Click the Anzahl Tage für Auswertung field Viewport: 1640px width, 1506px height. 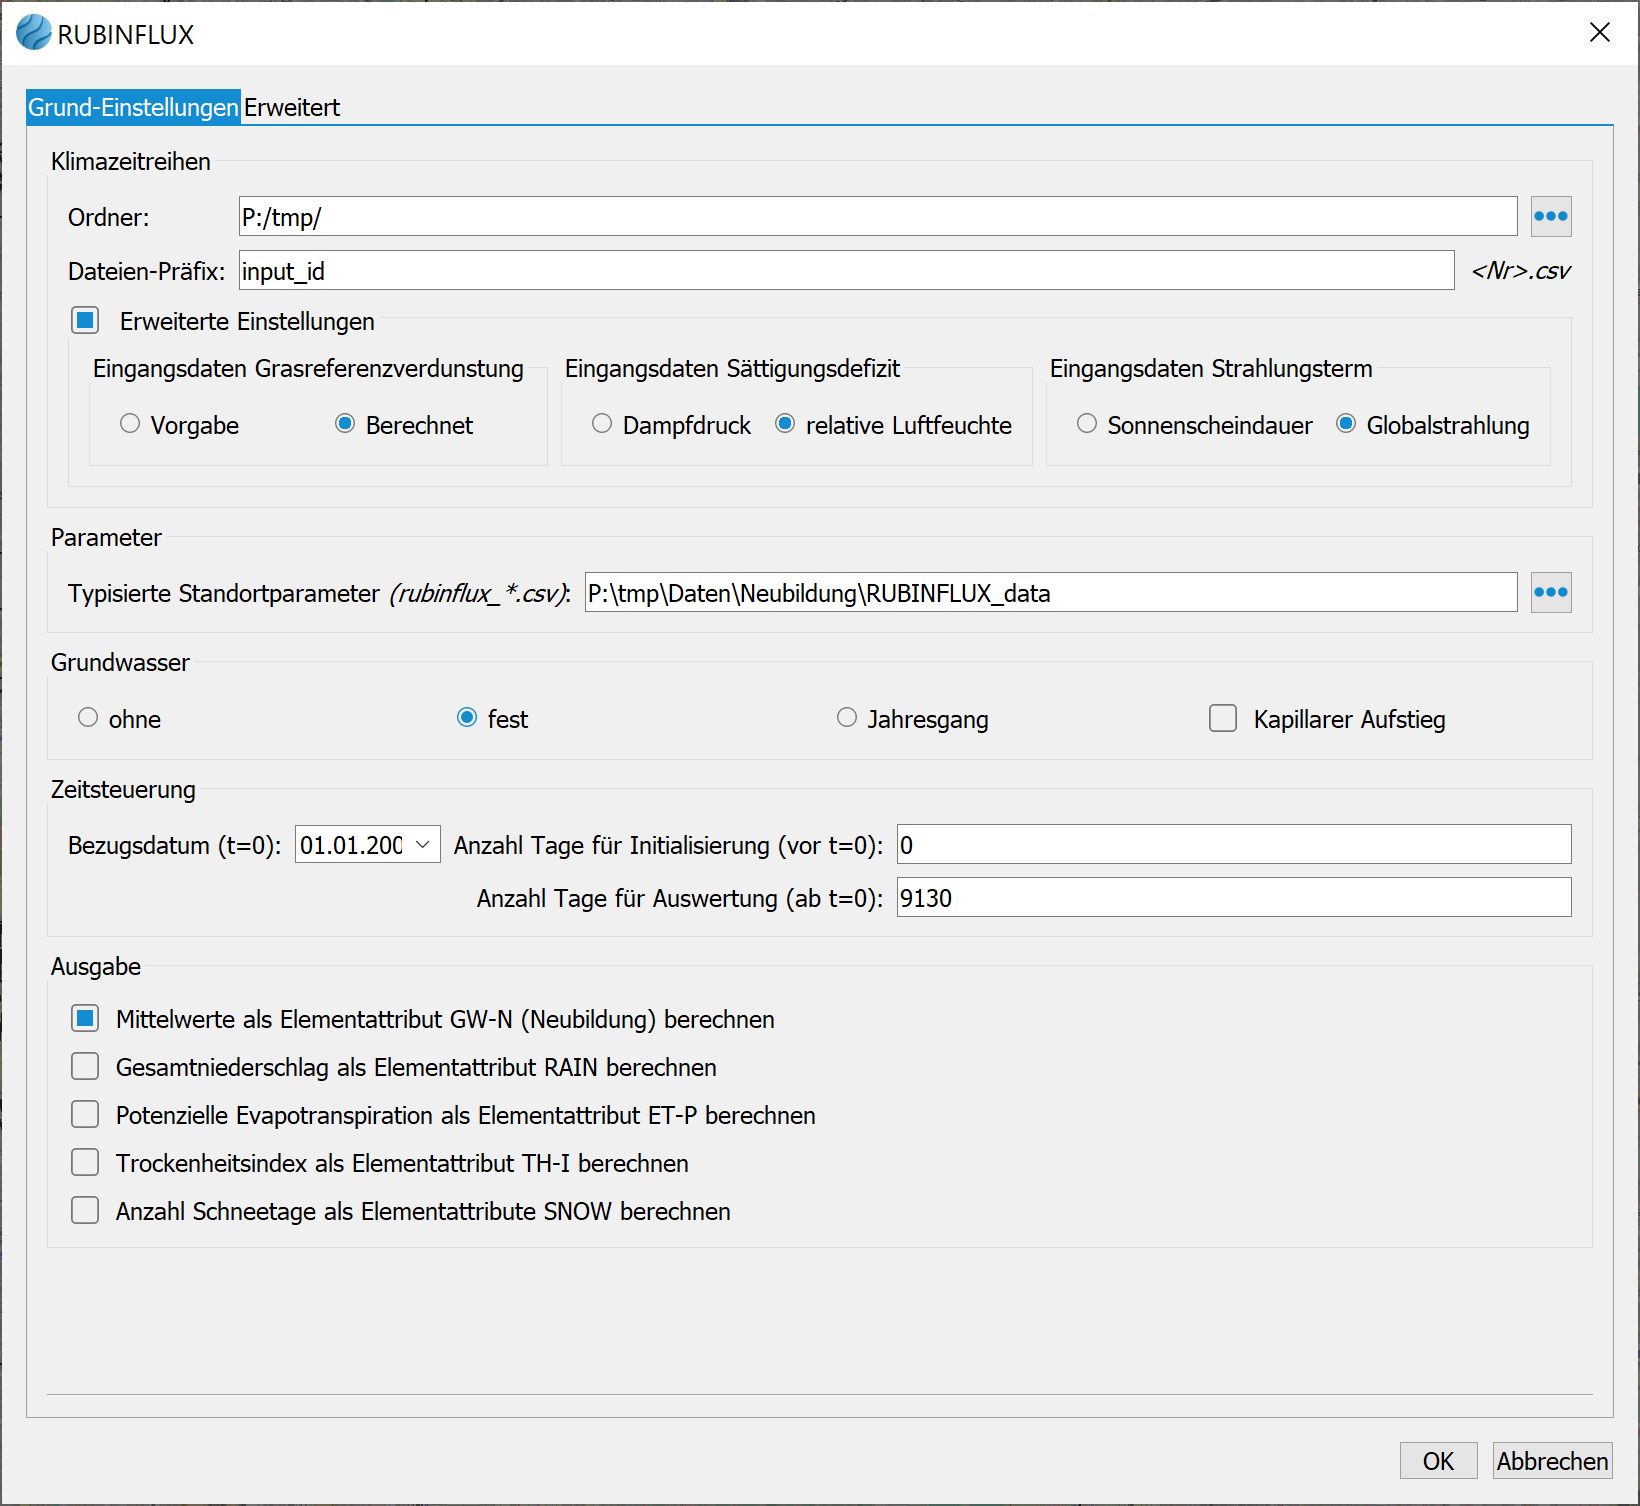[1233, 898]
